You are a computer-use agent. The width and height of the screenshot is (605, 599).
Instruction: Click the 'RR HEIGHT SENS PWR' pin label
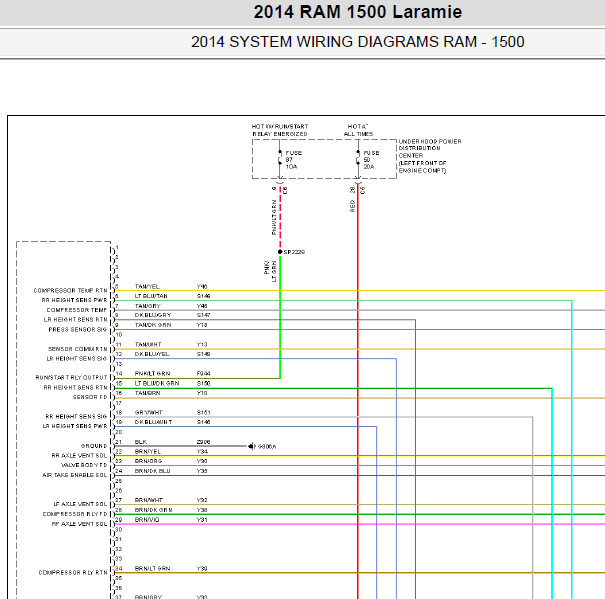click(x=74, y=300)
